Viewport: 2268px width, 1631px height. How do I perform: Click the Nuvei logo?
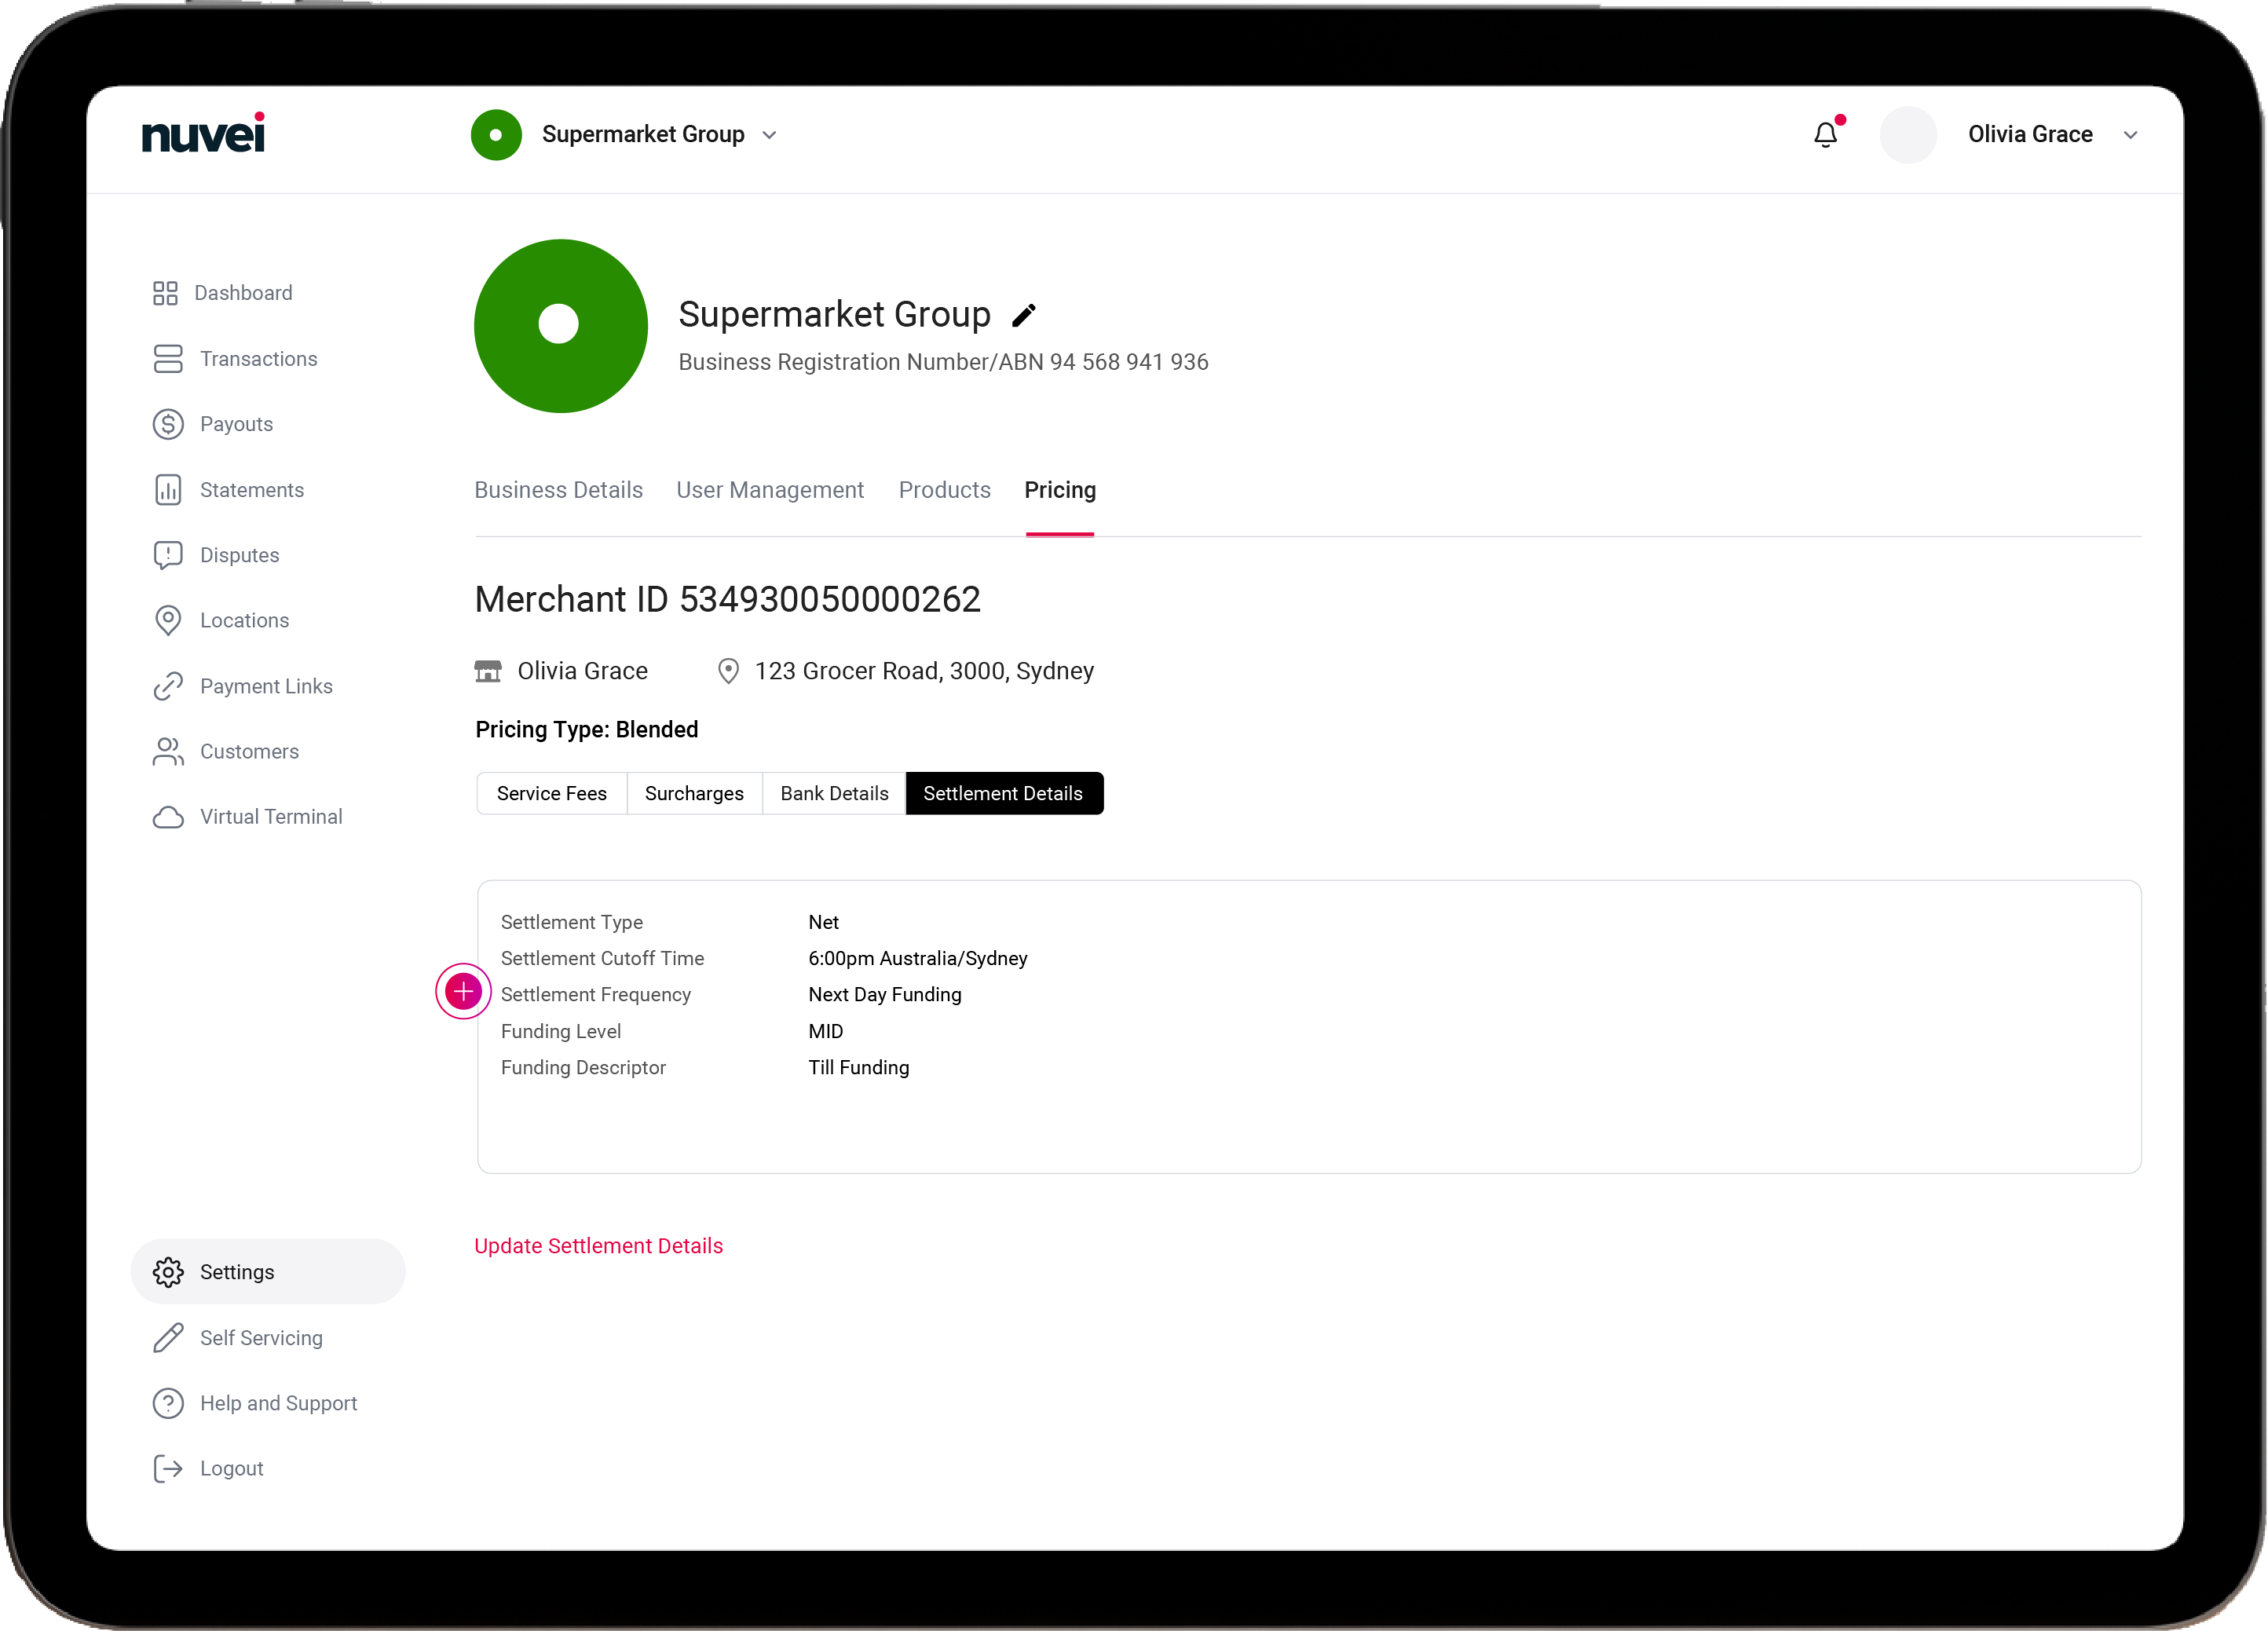click(x=203, y=133)
